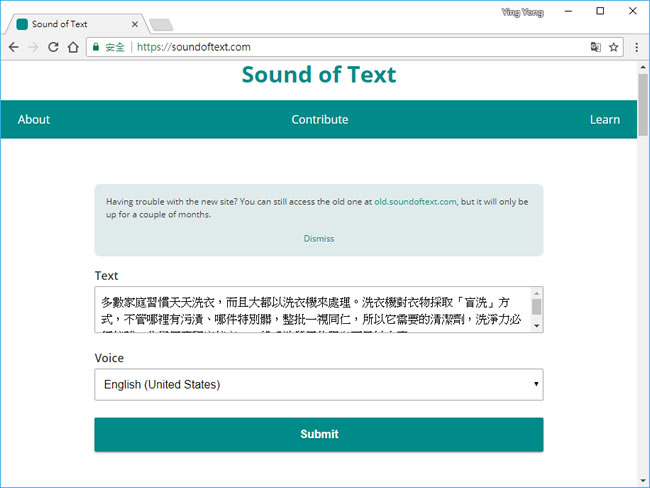The width and height of the screenshot is (650, 488).
Task: Open the Contribute page
Action: tap(320, 119)
